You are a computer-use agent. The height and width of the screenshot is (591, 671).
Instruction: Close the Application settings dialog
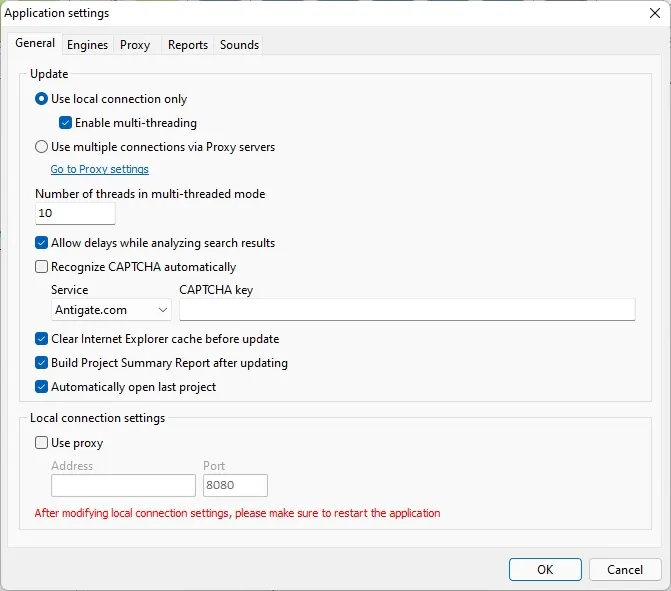(x=655, y=13)
